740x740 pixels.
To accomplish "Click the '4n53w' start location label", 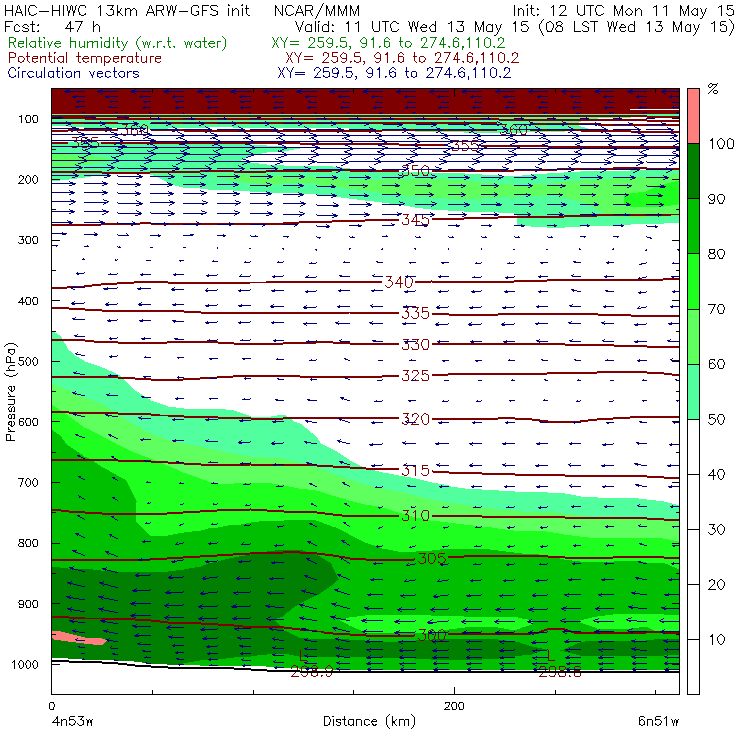I will pos(73,721).
